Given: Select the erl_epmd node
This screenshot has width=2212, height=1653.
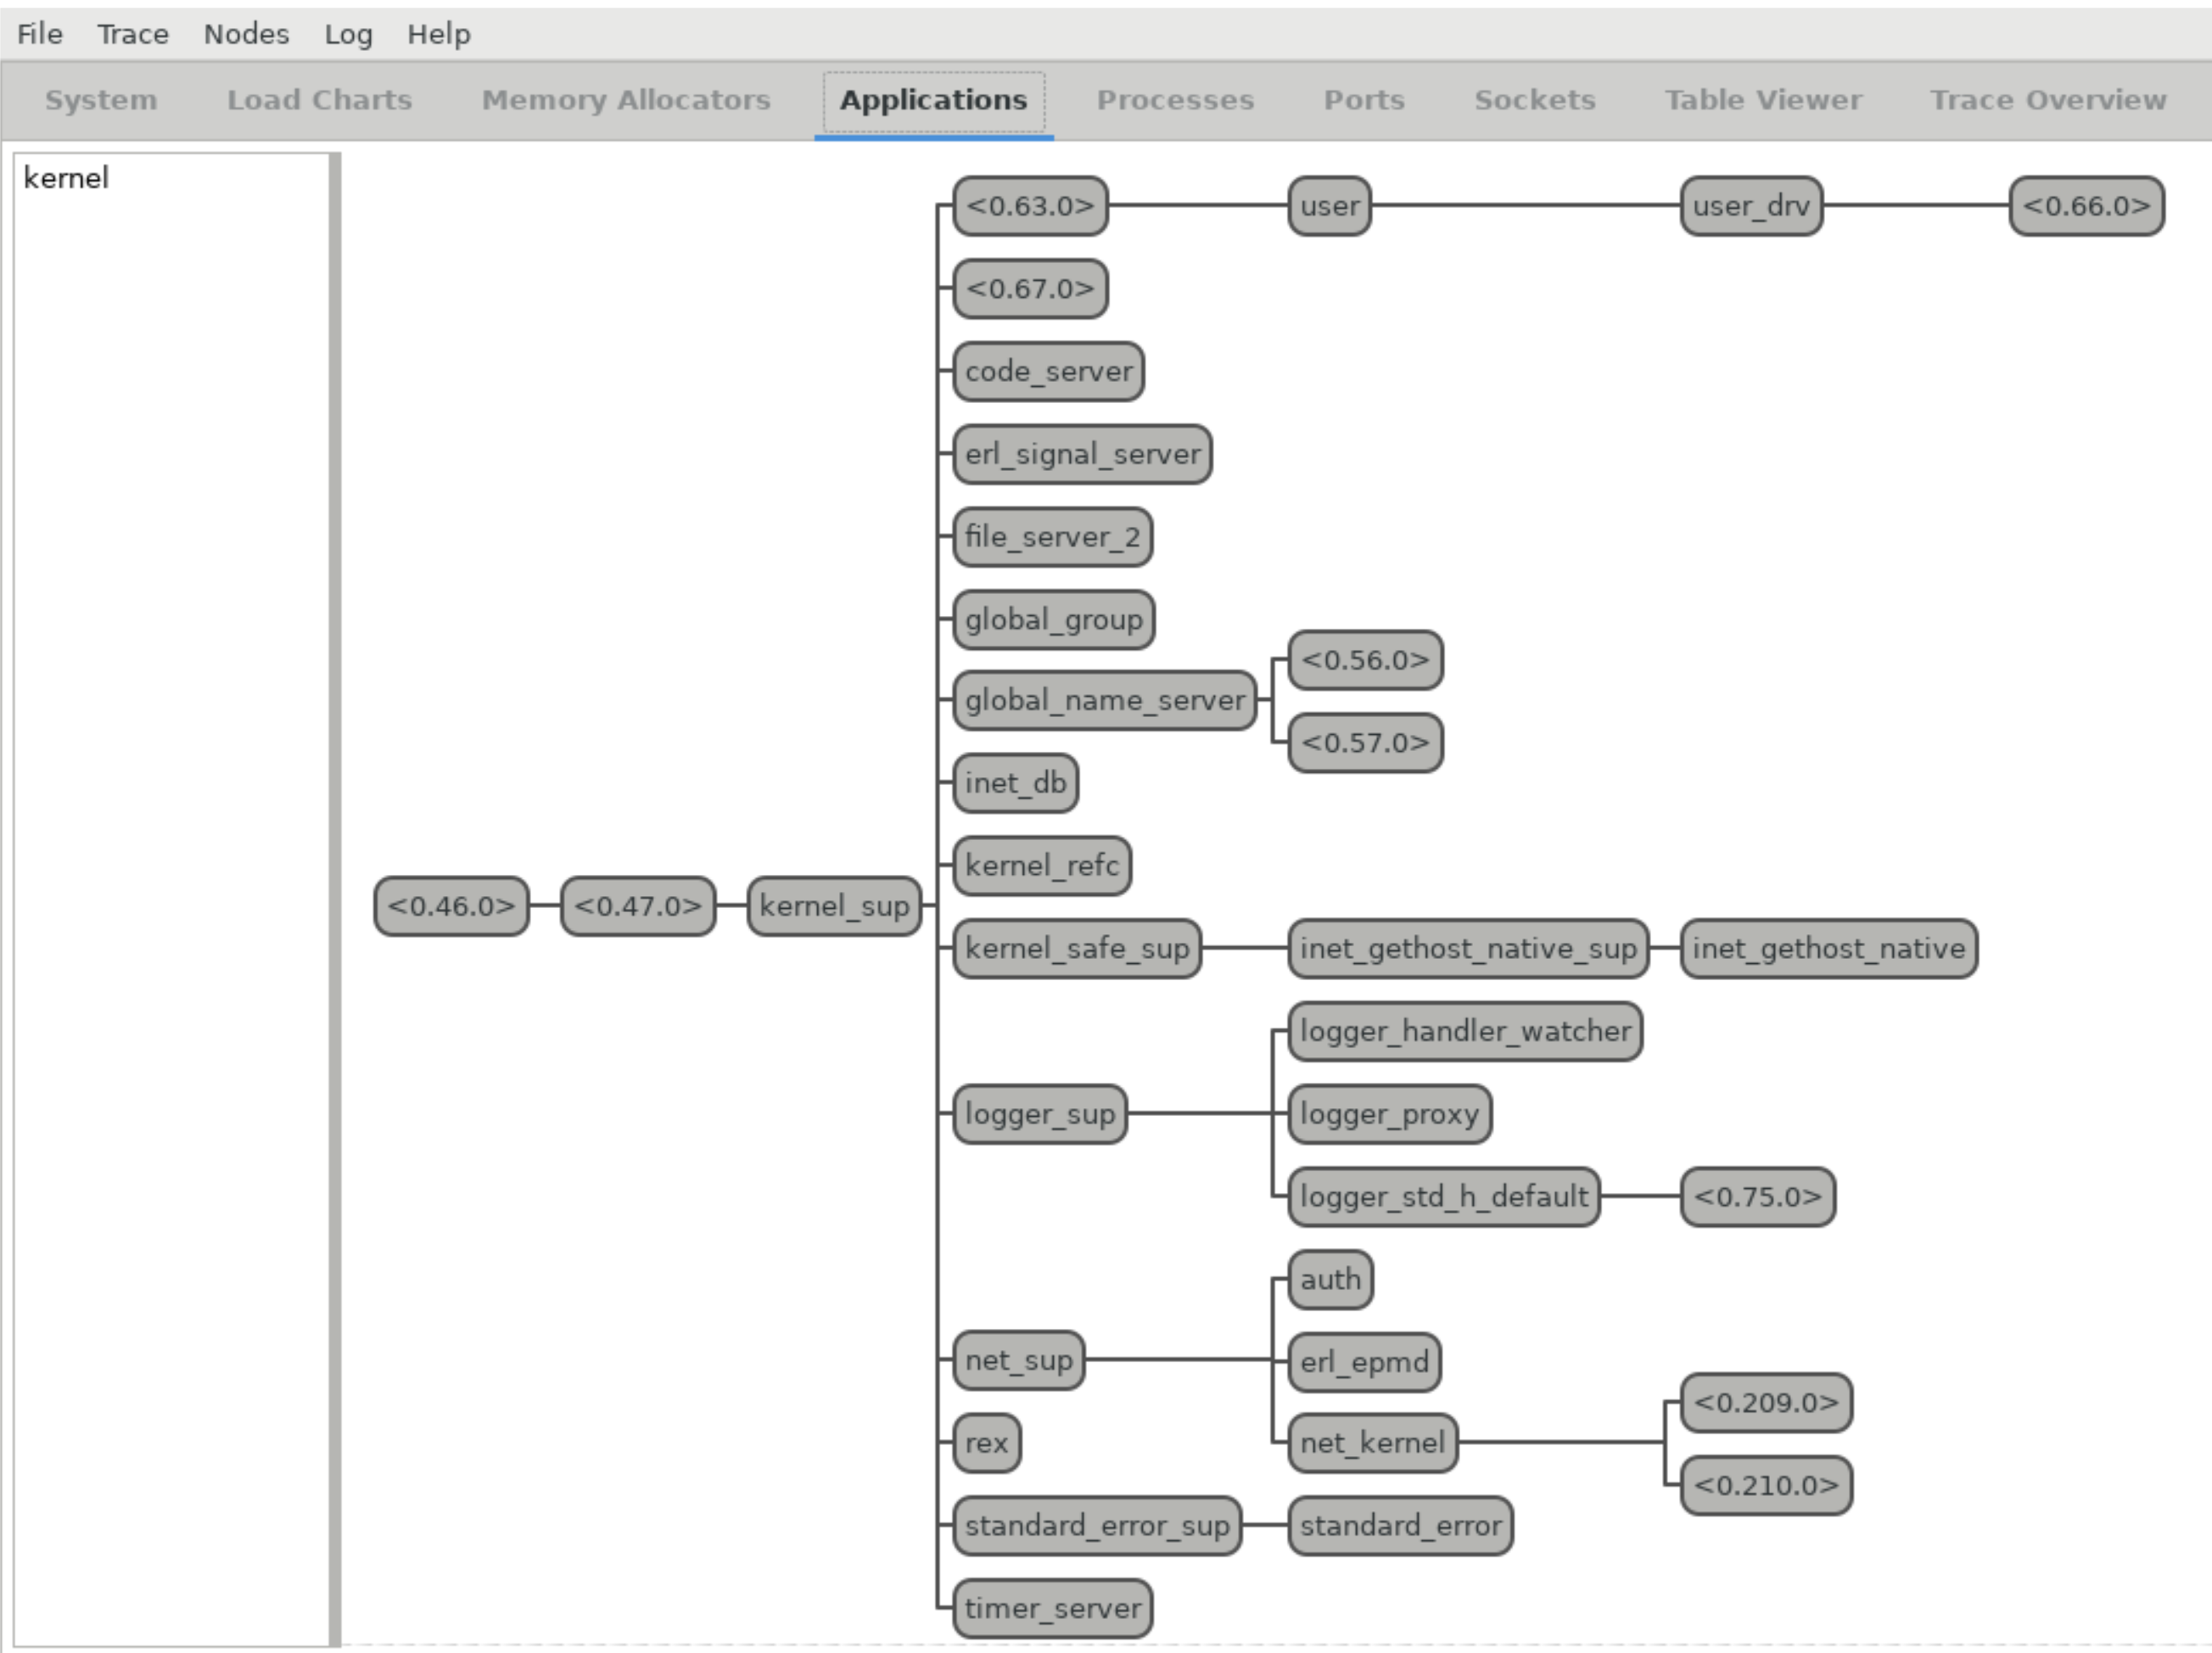Looking at the screenshot, I should point(1364,1362).
